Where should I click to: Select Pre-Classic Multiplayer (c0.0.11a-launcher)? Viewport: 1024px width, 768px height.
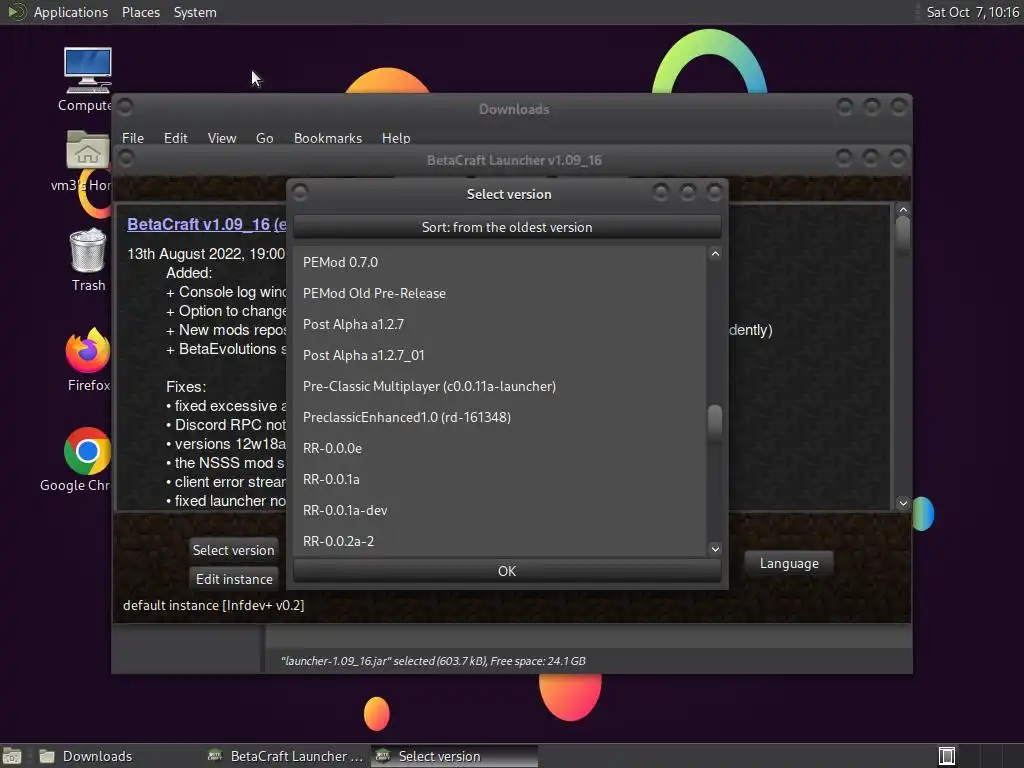click(x=500, y=386)
